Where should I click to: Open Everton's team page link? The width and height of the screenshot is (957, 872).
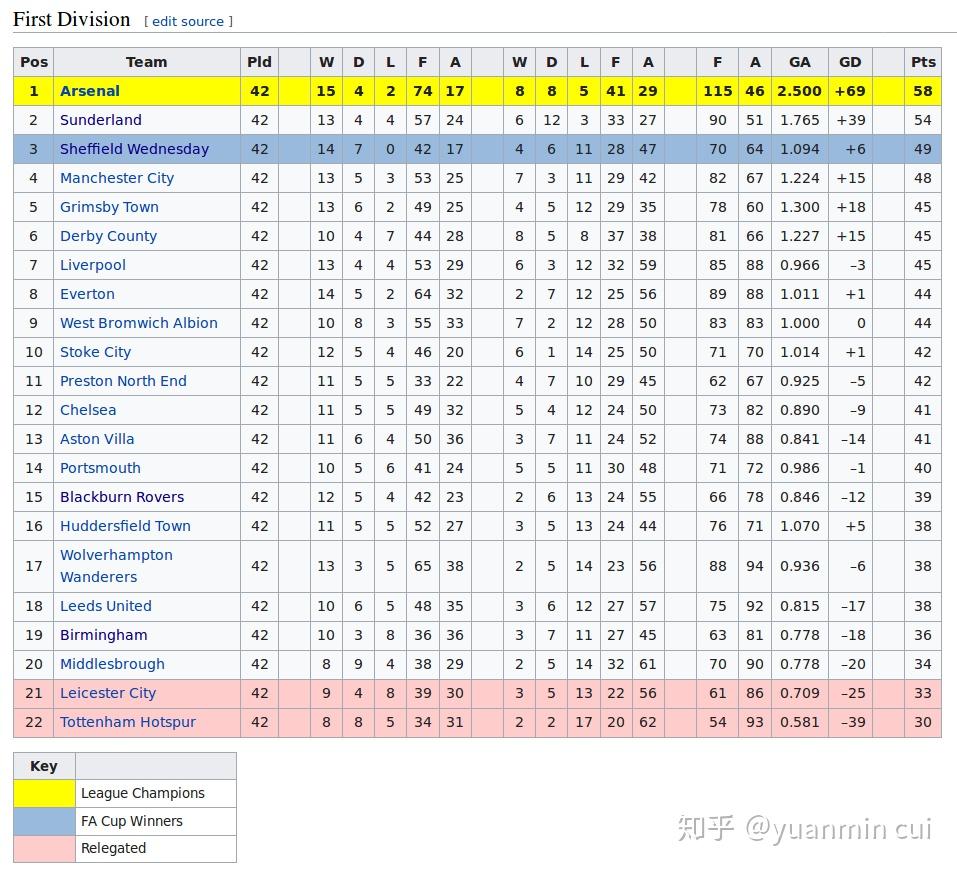[x=87, y=294]
